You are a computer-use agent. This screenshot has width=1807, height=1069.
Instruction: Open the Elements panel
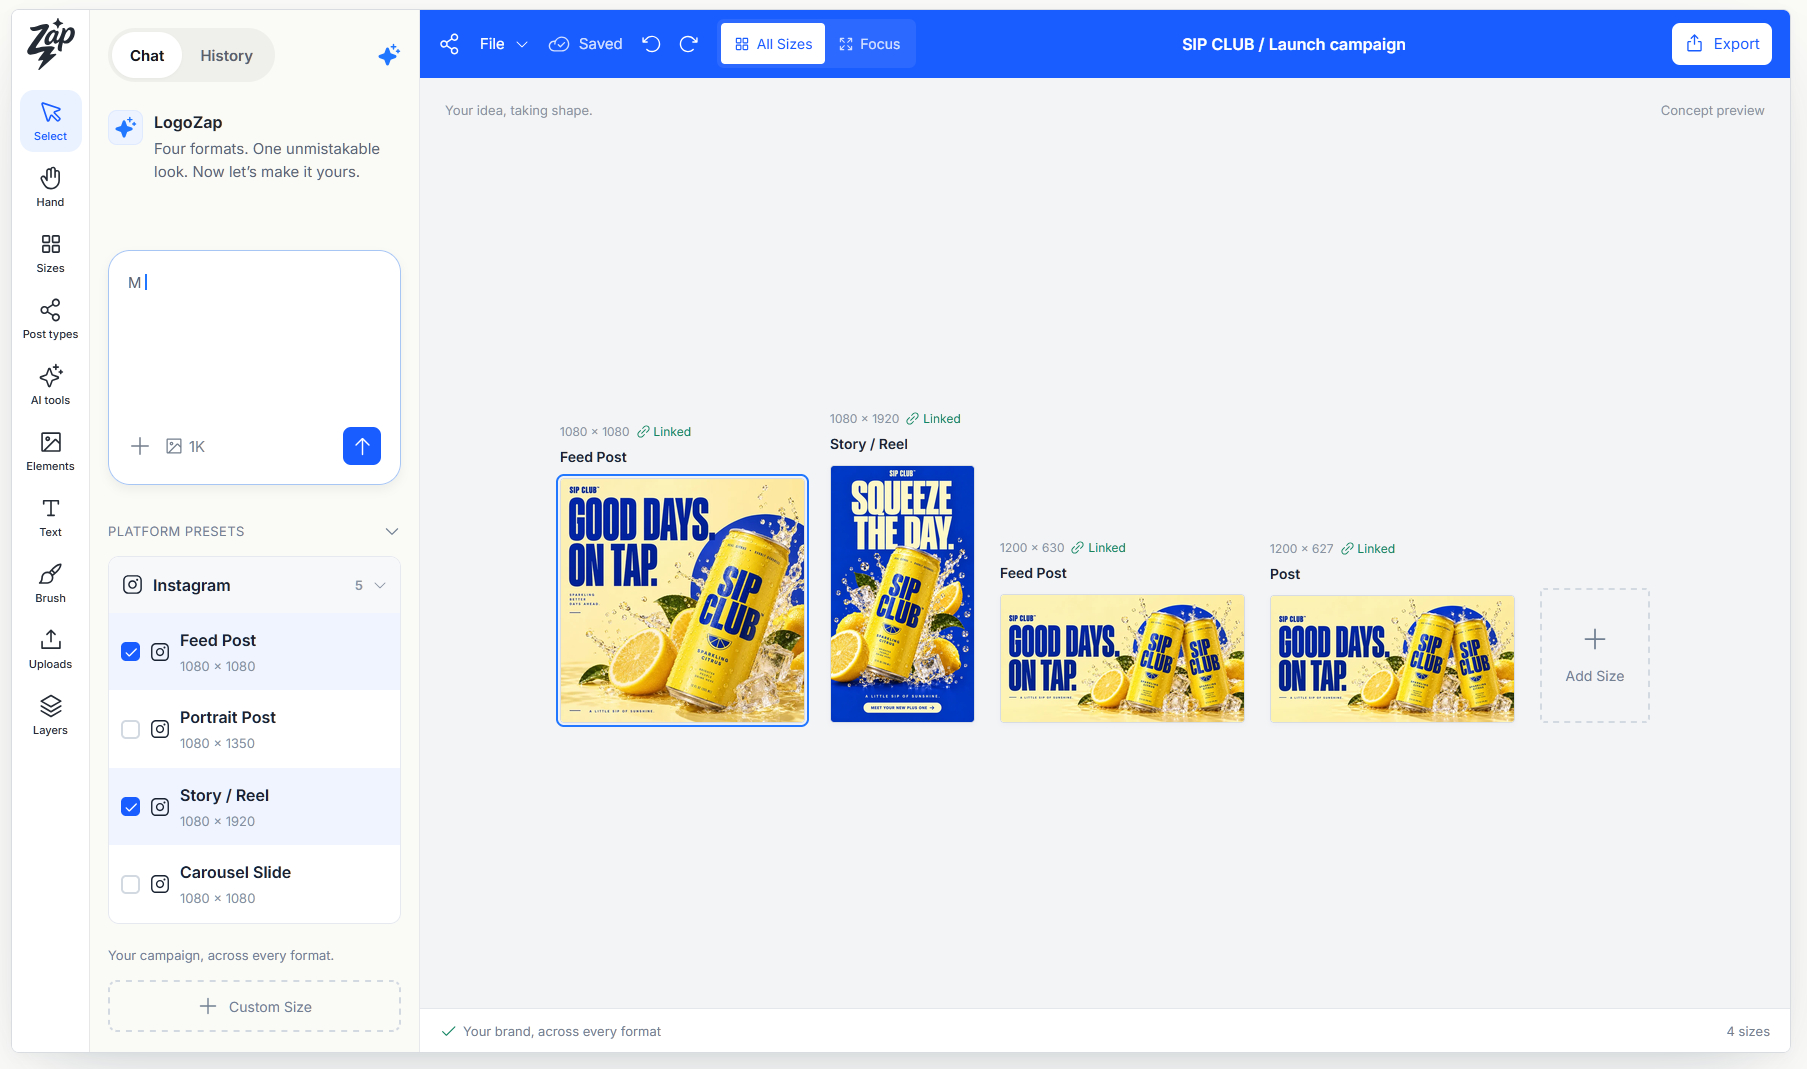tap(50, 452)
